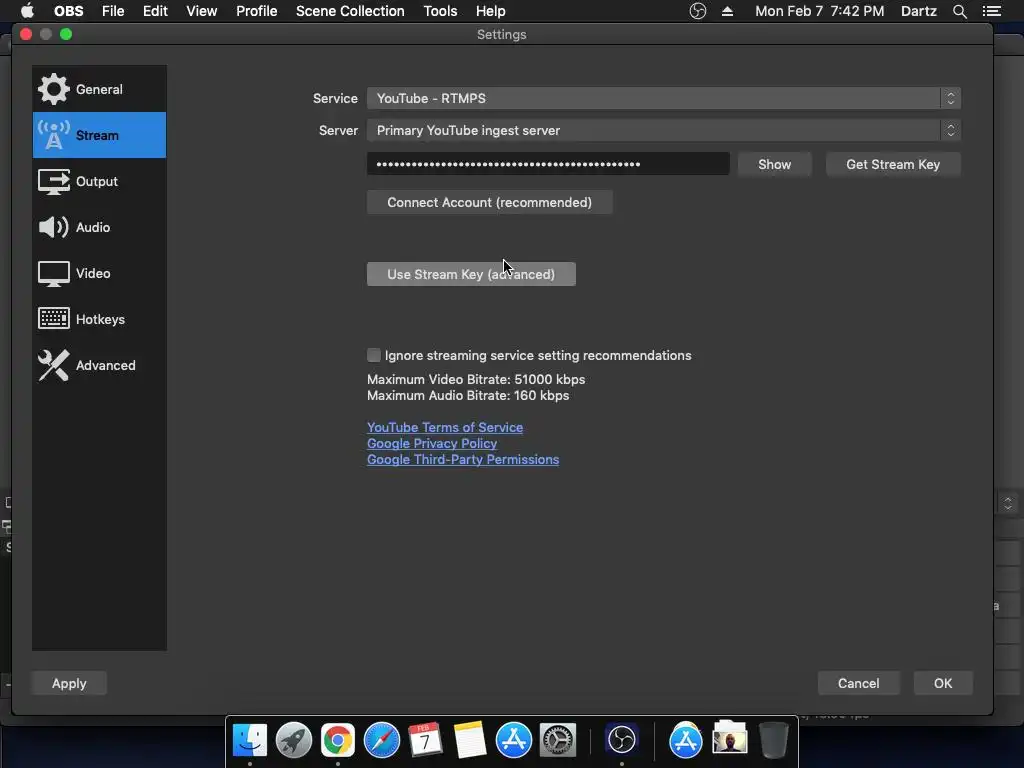Image resolution: width=1024 pixels, height=768 pixels.
Task: Open the OBS application menu
Action: [69, 11]
